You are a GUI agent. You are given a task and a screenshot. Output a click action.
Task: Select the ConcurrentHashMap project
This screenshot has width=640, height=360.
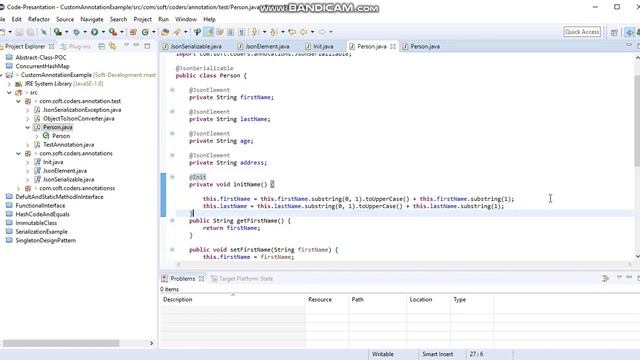(42, 66)
